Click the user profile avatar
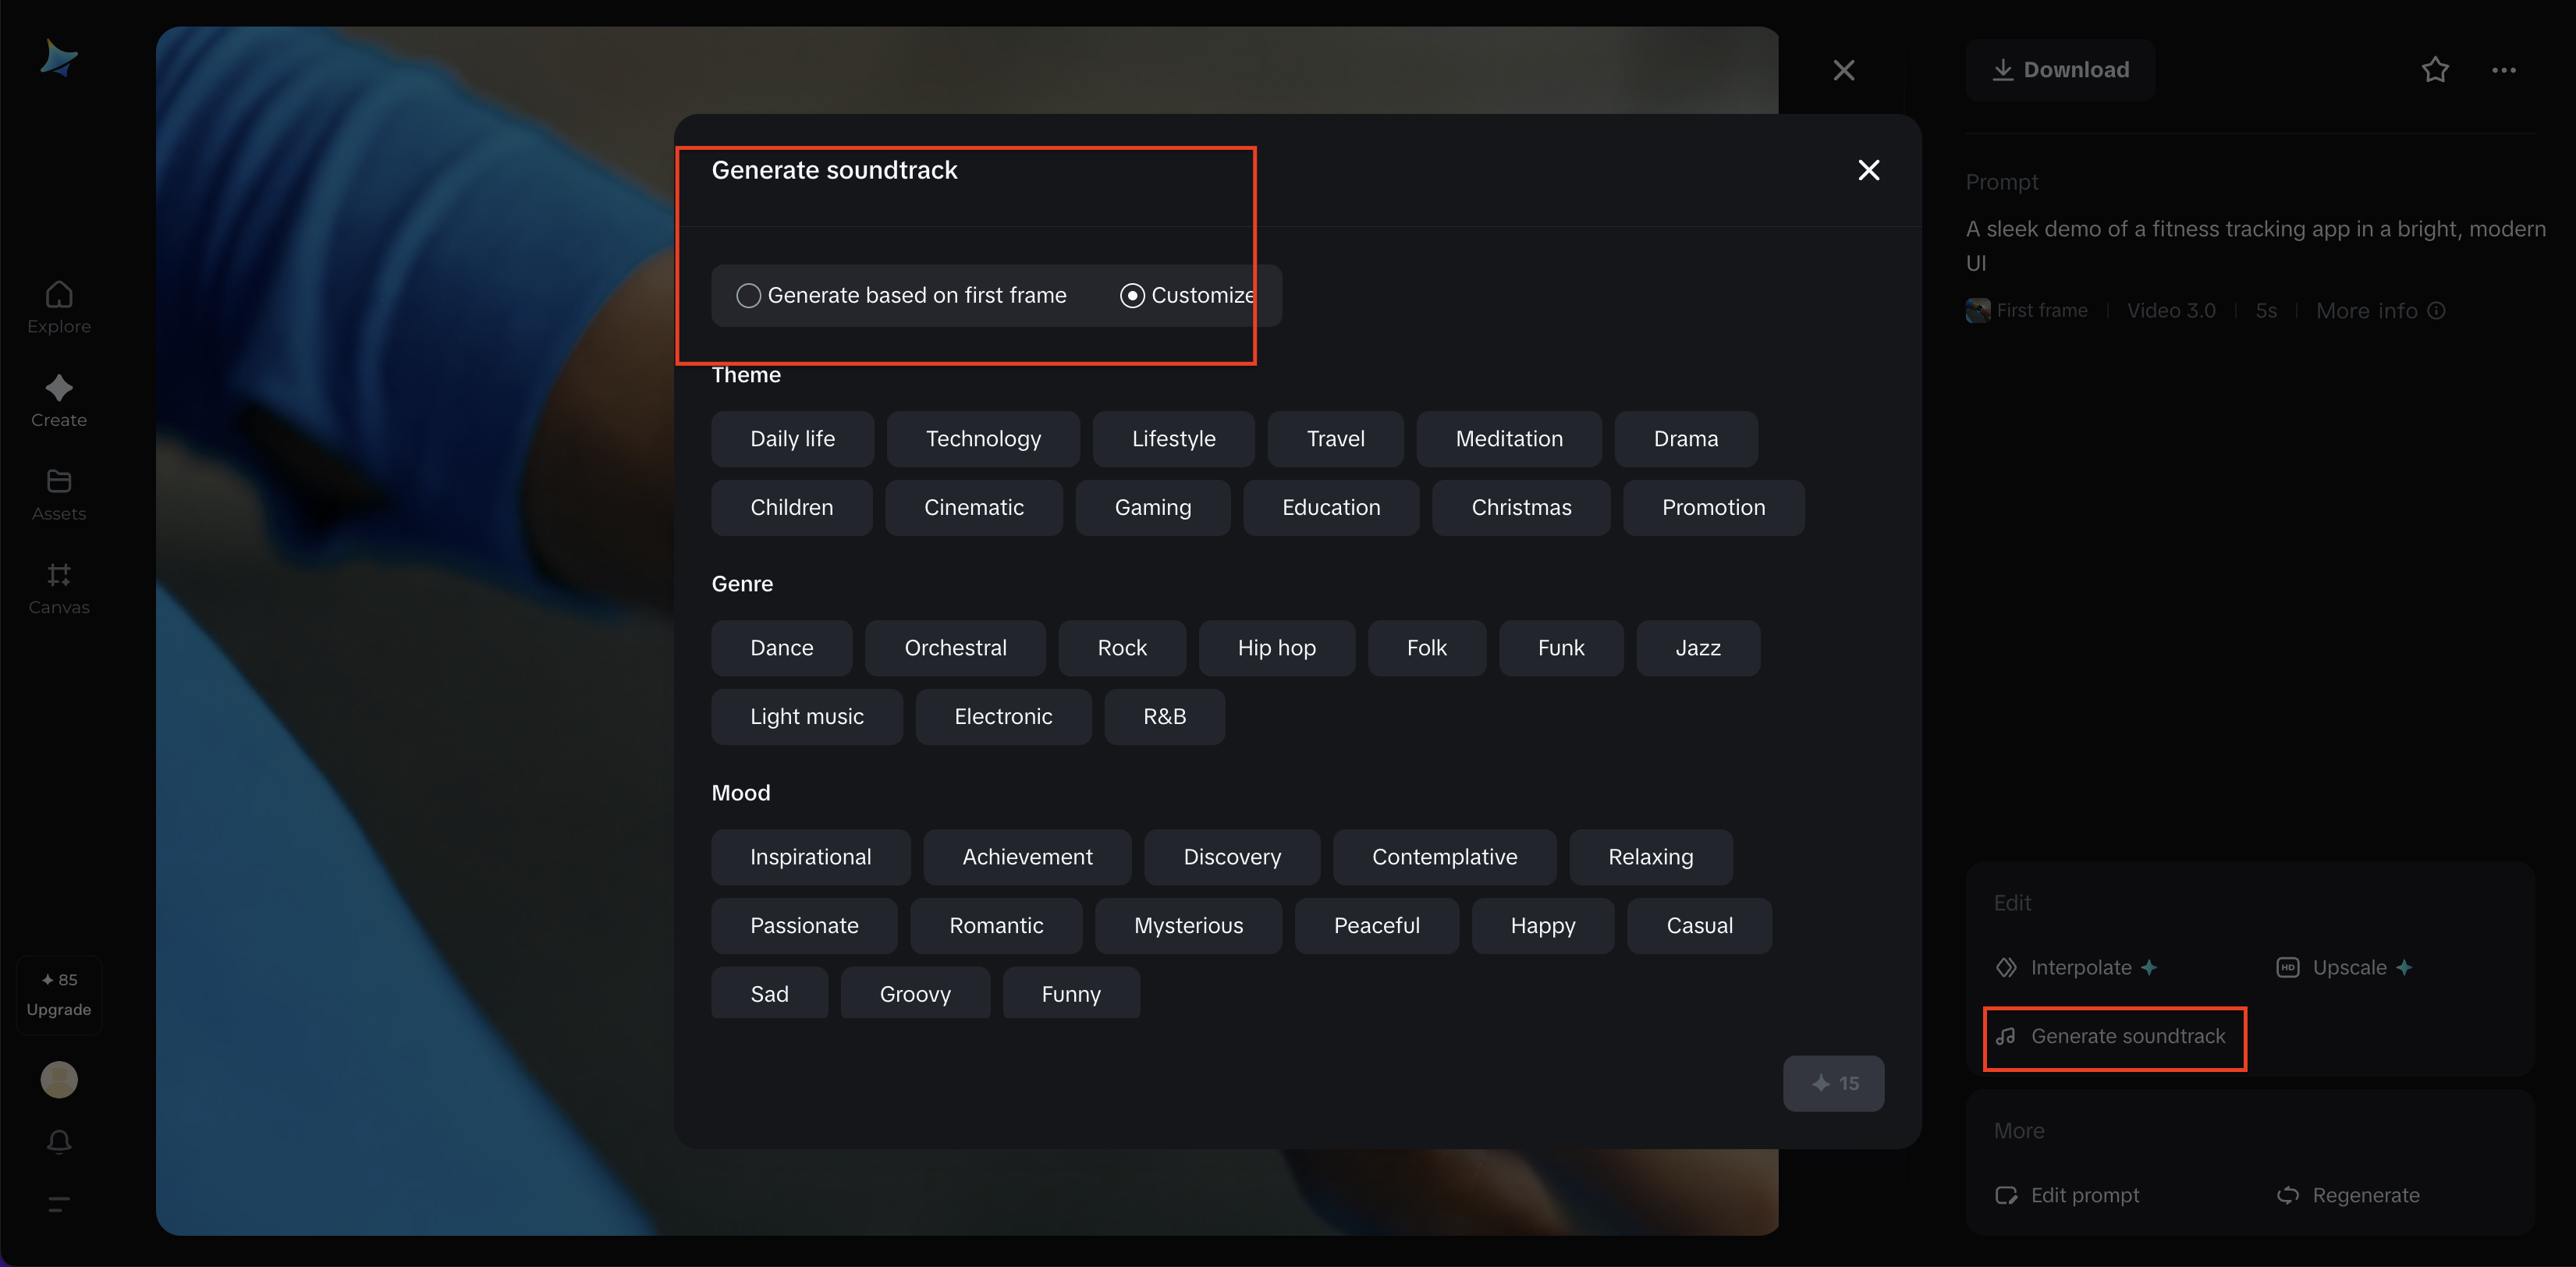The image size is (2576, 1267). point(59,1080)
